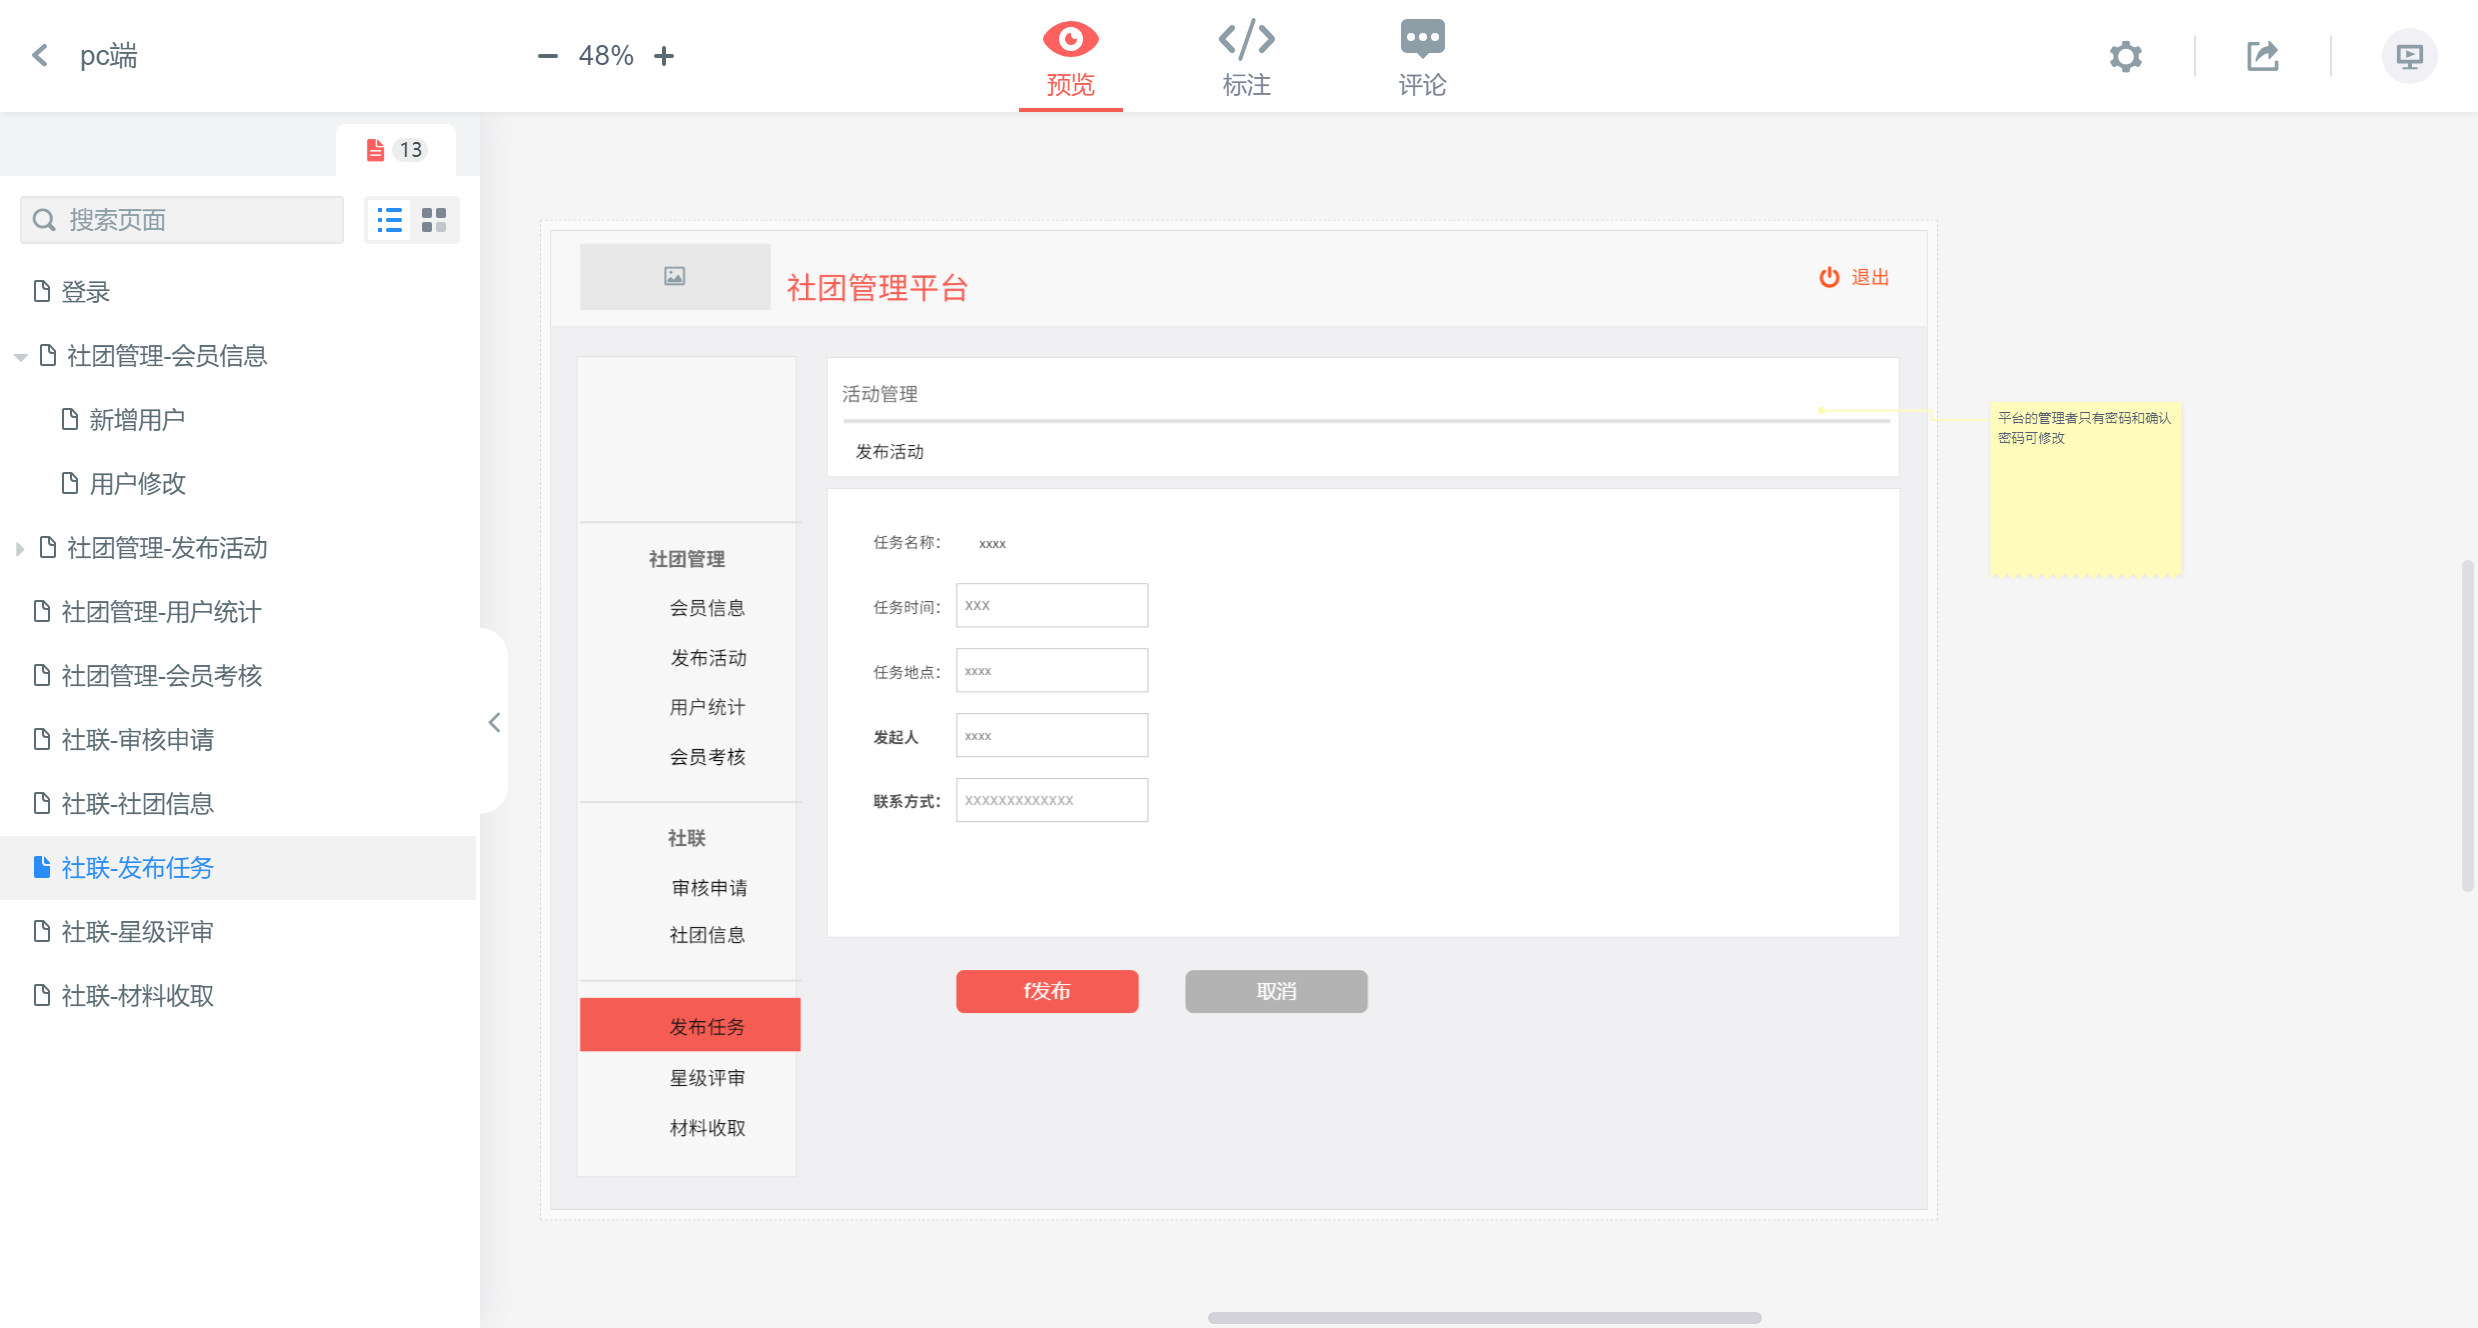Expand the 社团管理-发布活动 tree node

[x=20, y=549]
